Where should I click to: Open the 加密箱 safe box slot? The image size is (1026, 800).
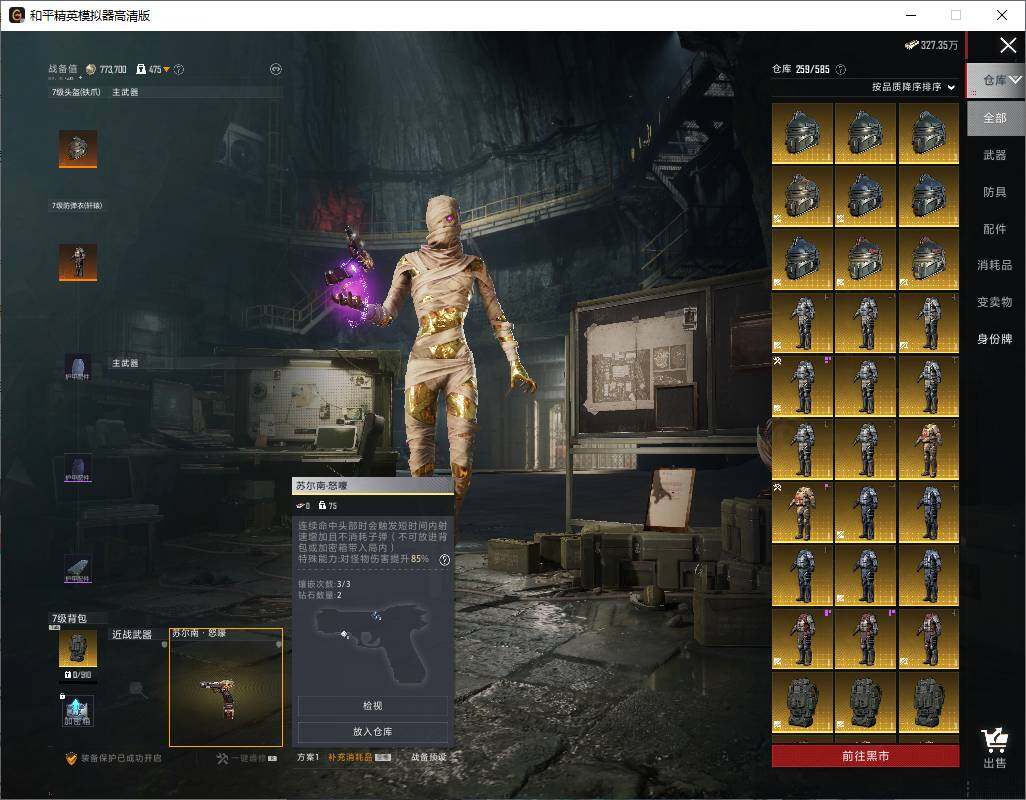click(x=78, y=711)
